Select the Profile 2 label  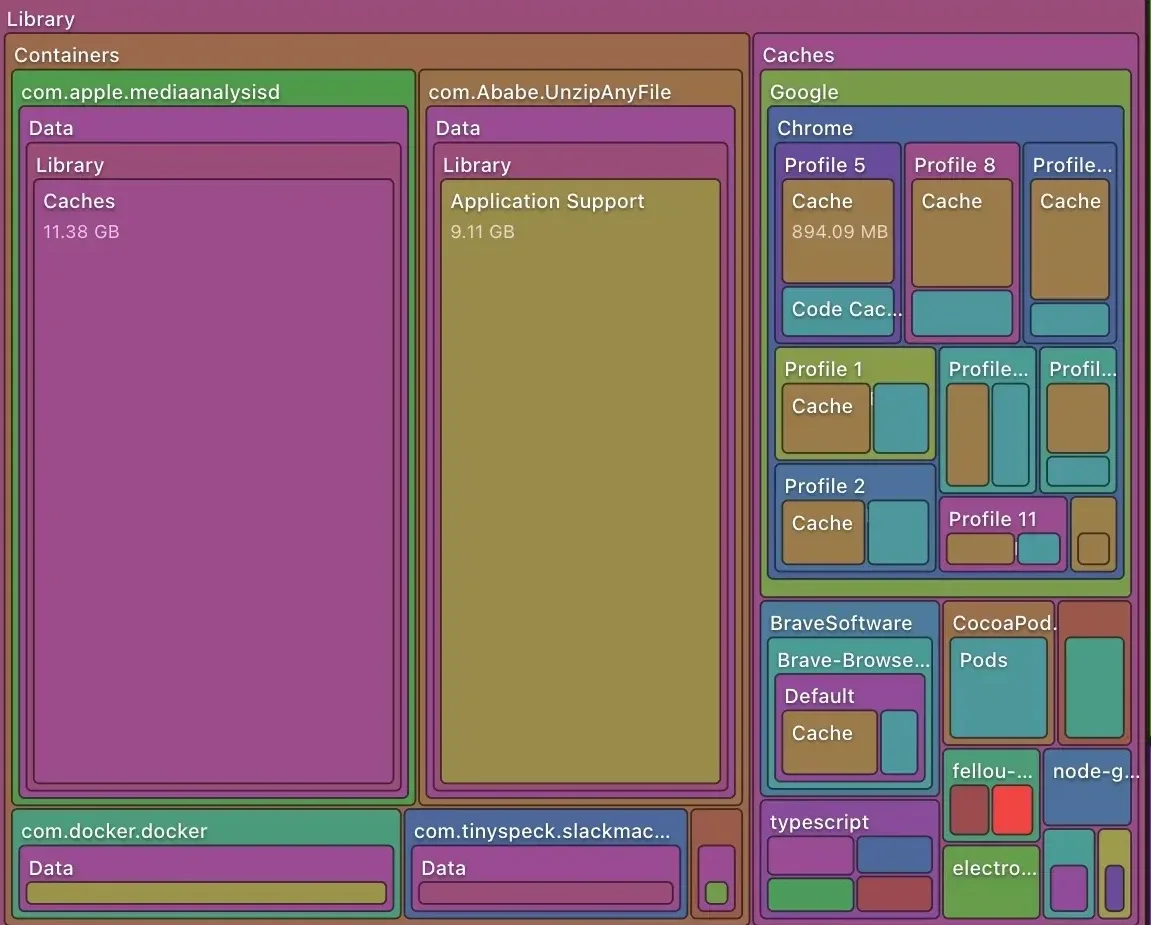824,486
